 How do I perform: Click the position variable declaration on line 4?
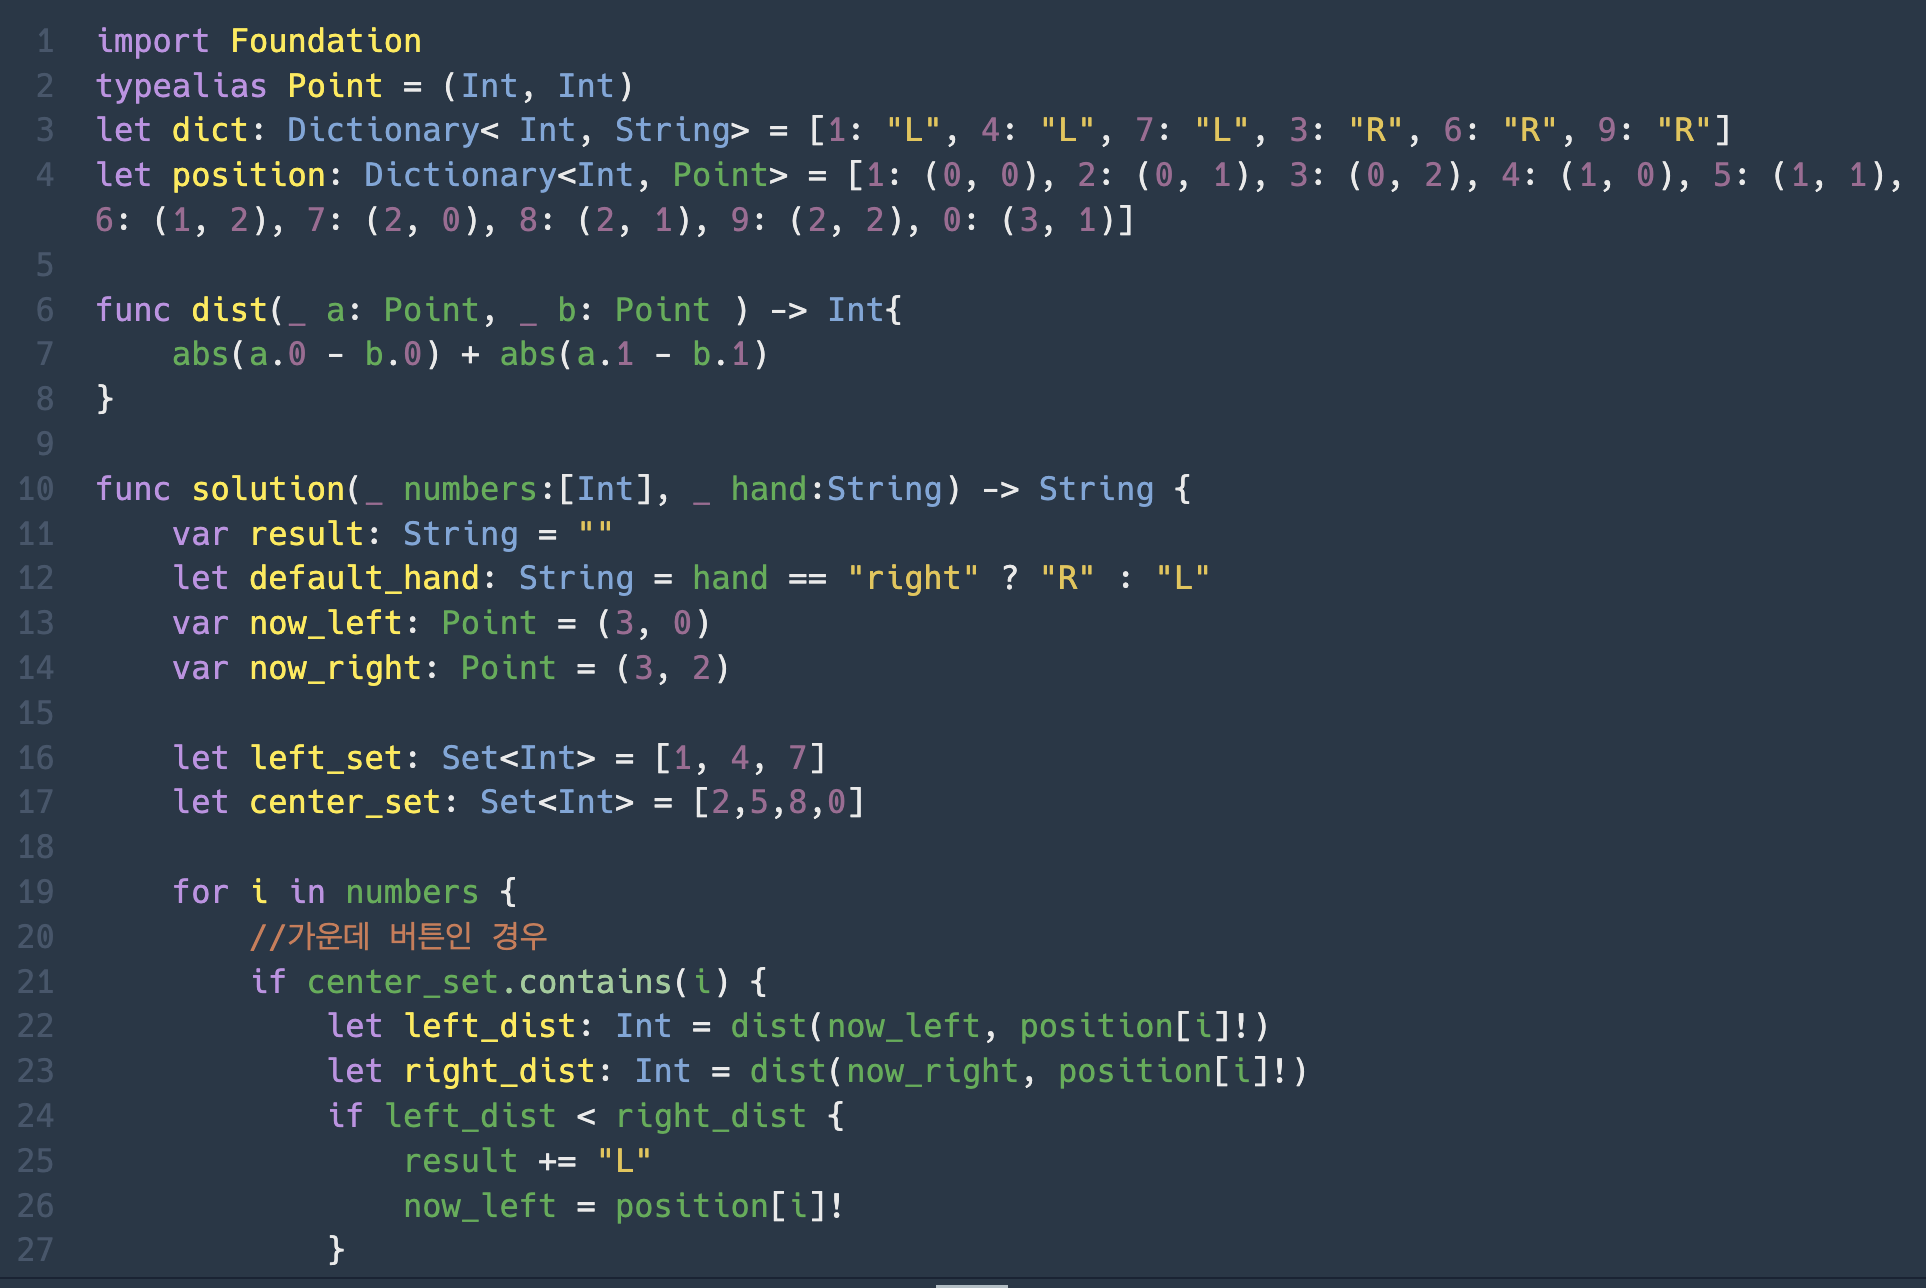tap(248, 175)
